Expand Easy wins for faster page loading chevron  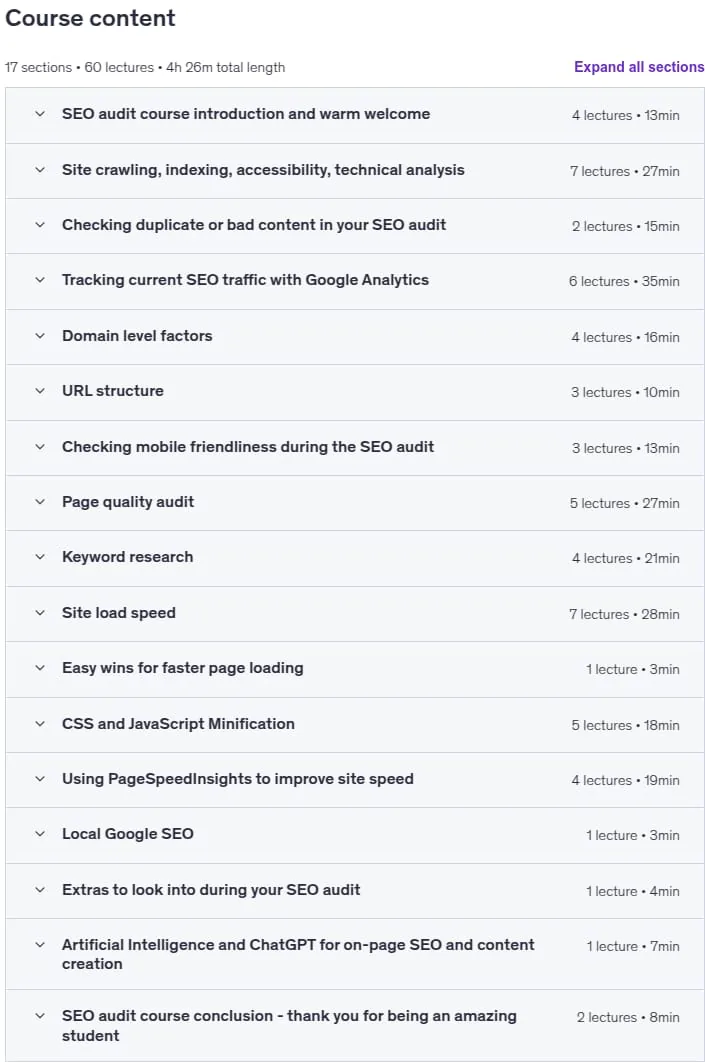[x=40, y=668]
